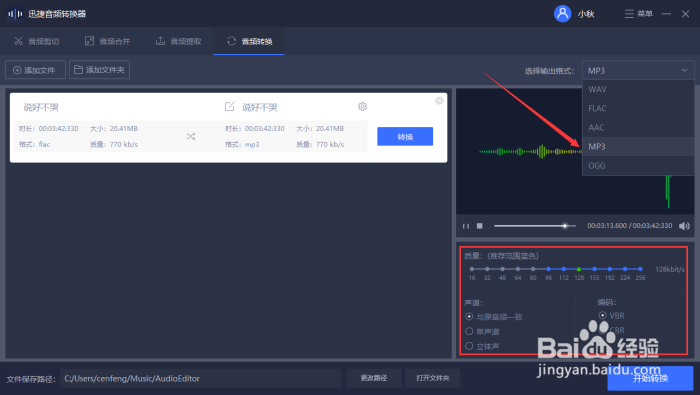
Task: Stop the audio playback
Action: pos(479,226)
